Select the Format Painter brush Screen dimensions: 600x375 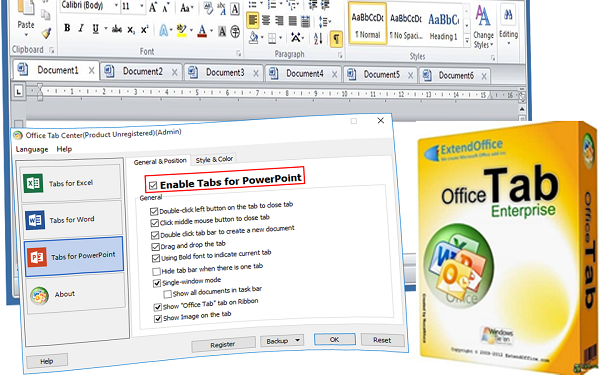tap(46, 34)
